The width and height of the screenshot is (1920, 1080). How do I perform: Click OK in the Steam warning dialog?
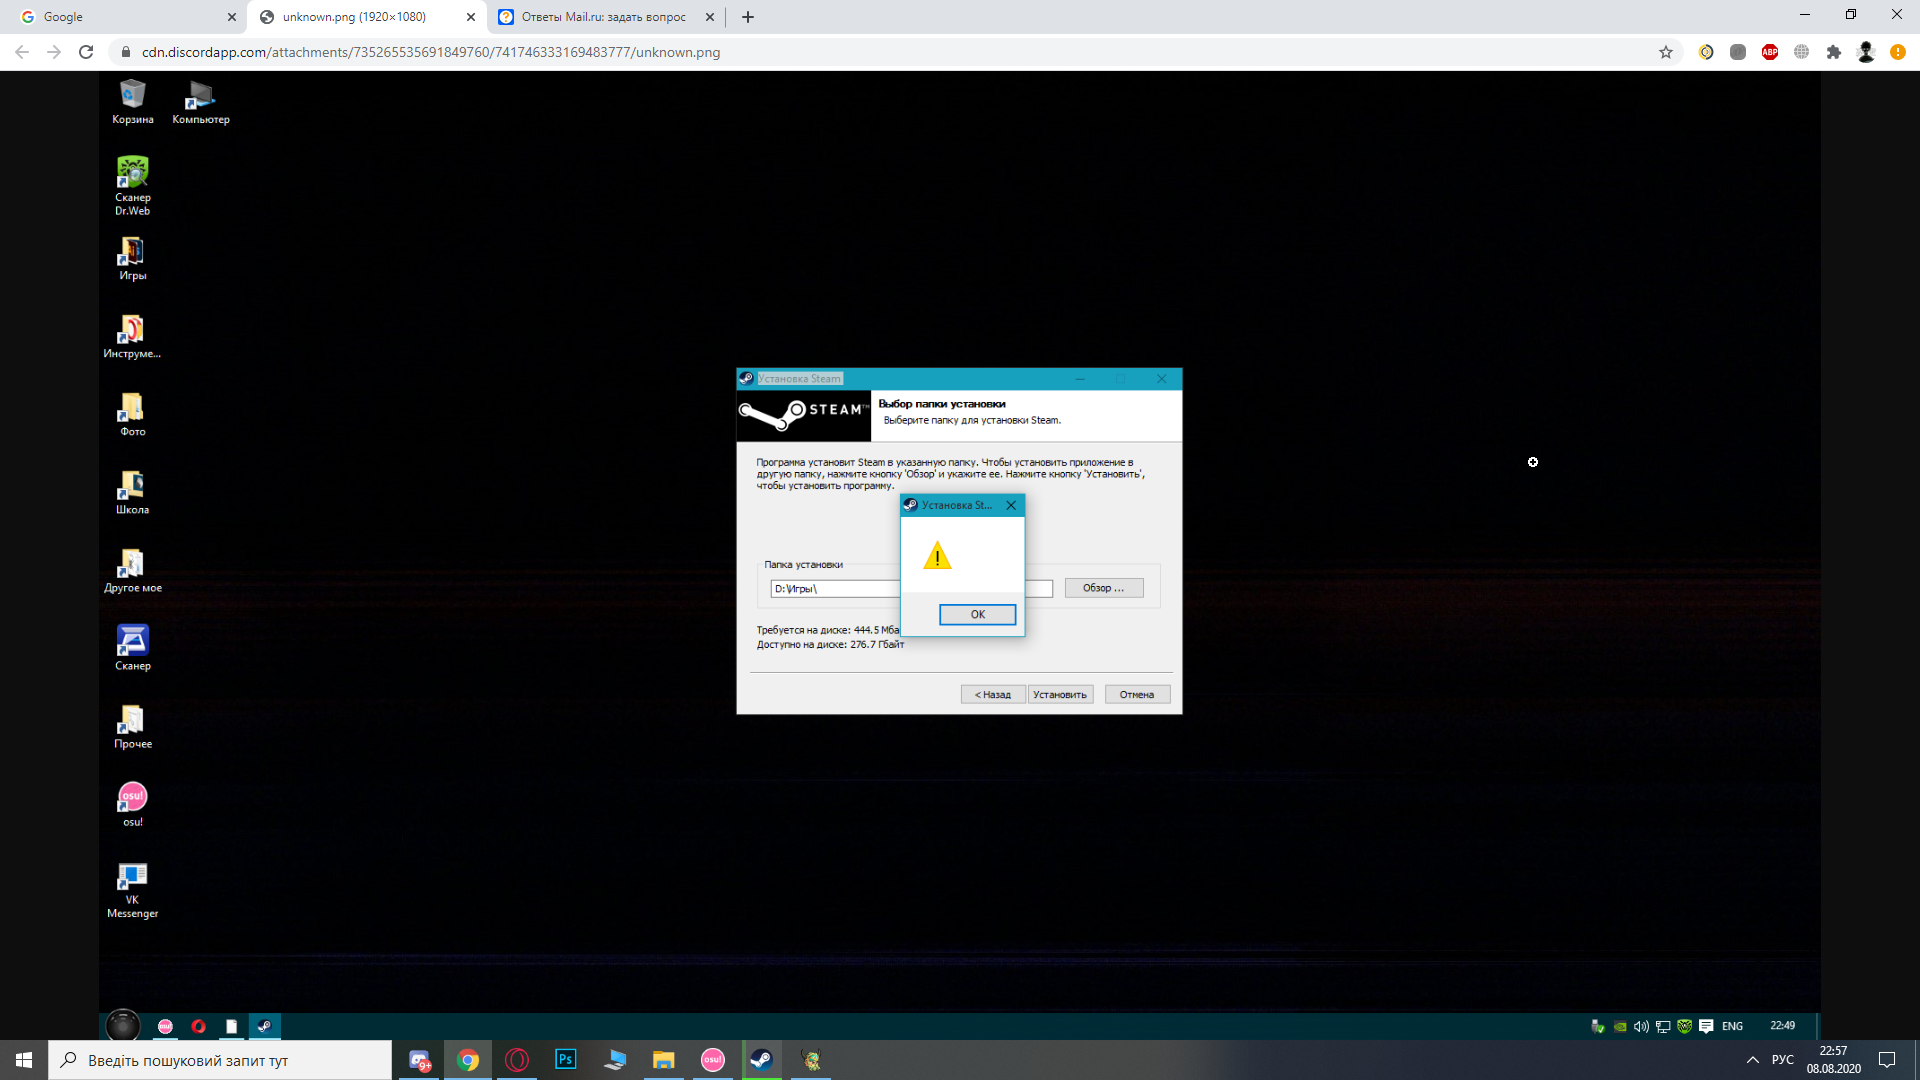tap(977, 614)
